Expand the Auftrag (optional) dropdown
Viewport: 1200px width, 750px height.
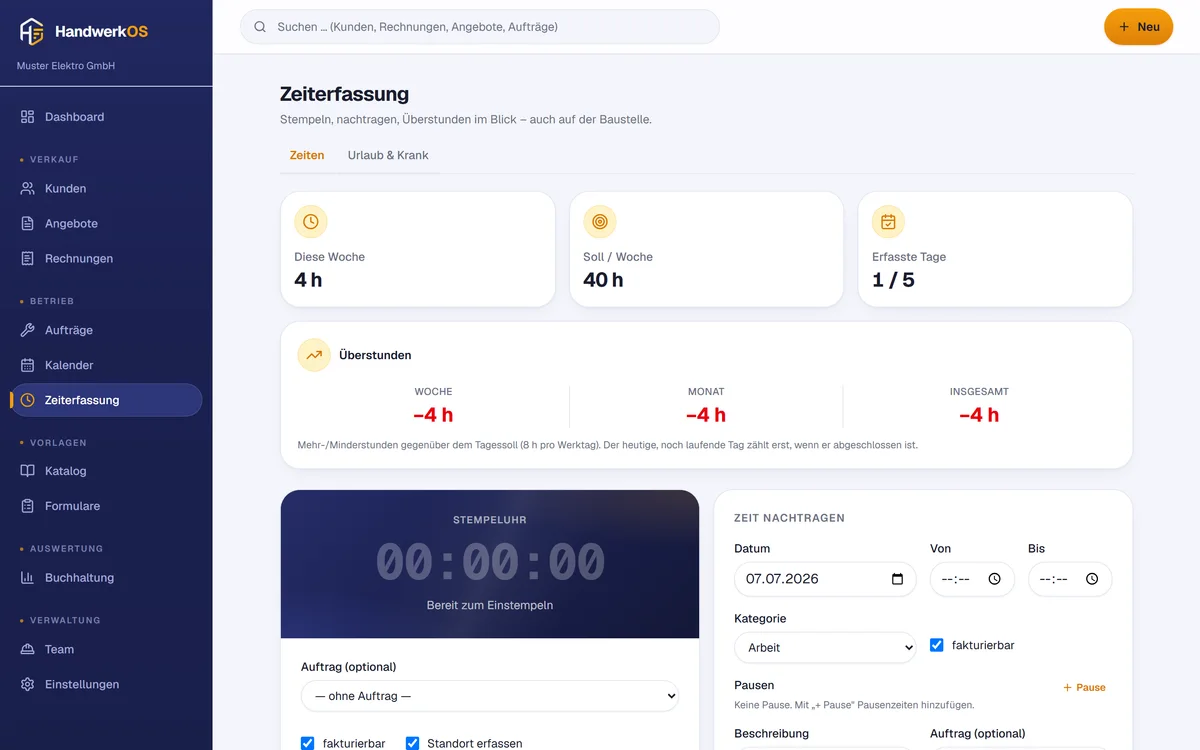[x=490, y=696]
